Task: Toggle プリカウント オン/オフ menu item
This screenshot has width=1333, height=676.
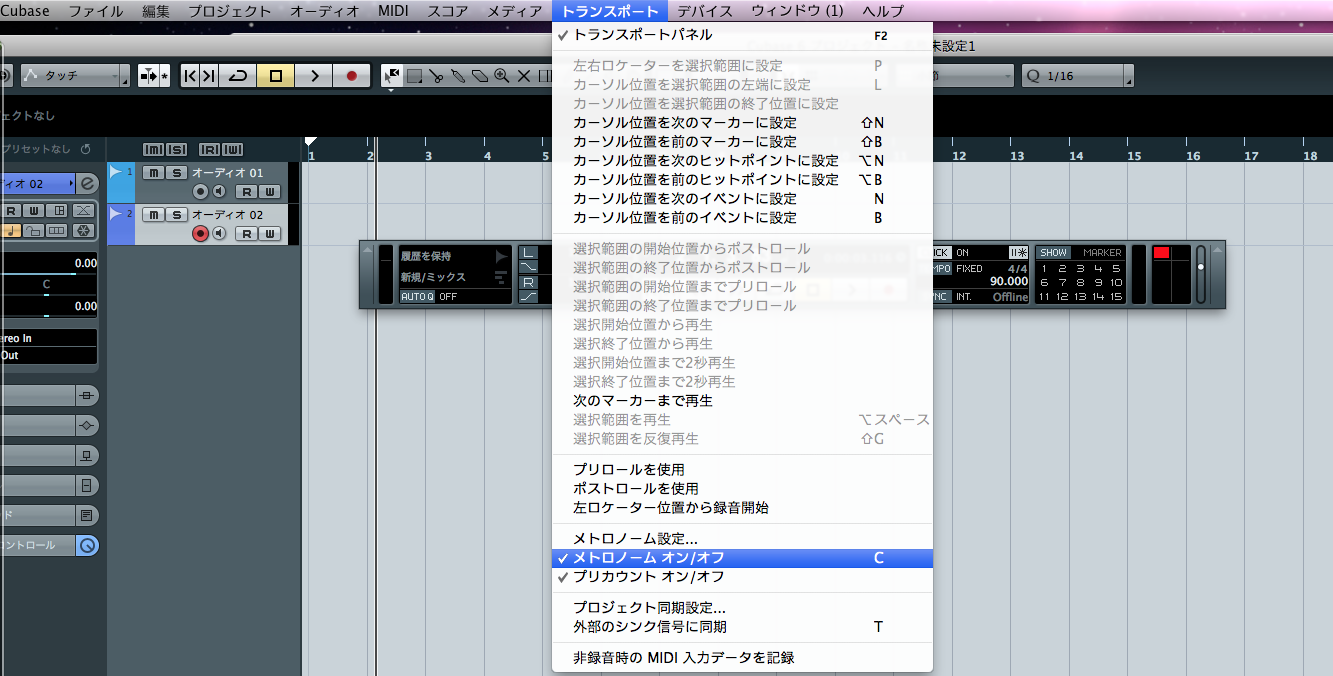Action: 648,577
